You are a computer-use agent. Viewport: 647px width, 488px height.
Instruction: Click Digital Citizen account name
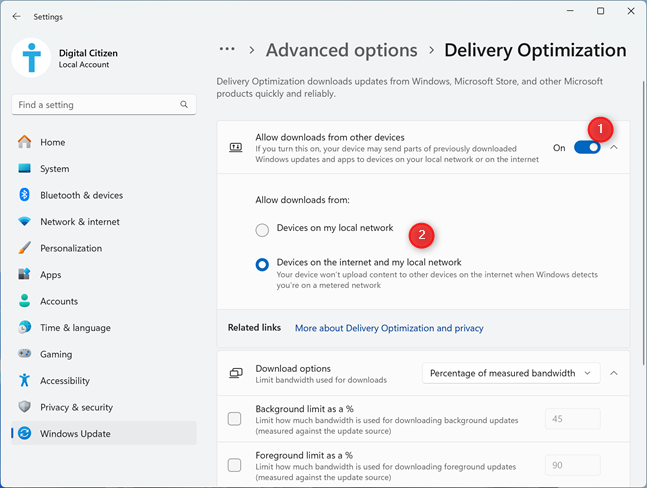(88, 53)
